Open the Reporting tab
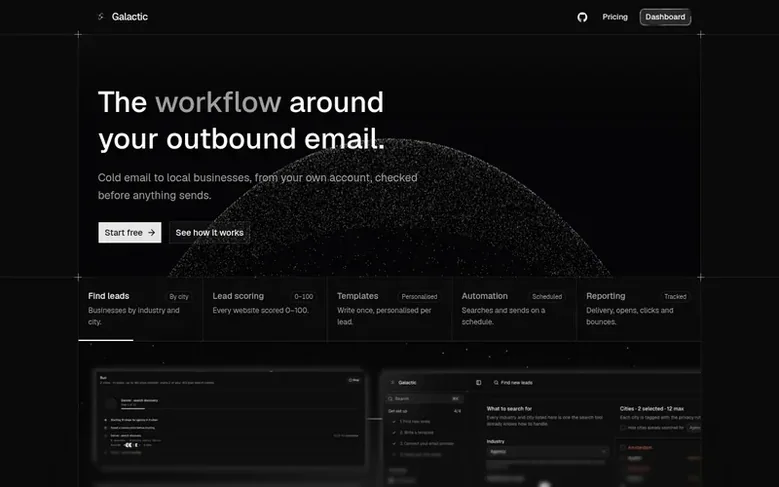779x487 pixels. click(639, 309)
